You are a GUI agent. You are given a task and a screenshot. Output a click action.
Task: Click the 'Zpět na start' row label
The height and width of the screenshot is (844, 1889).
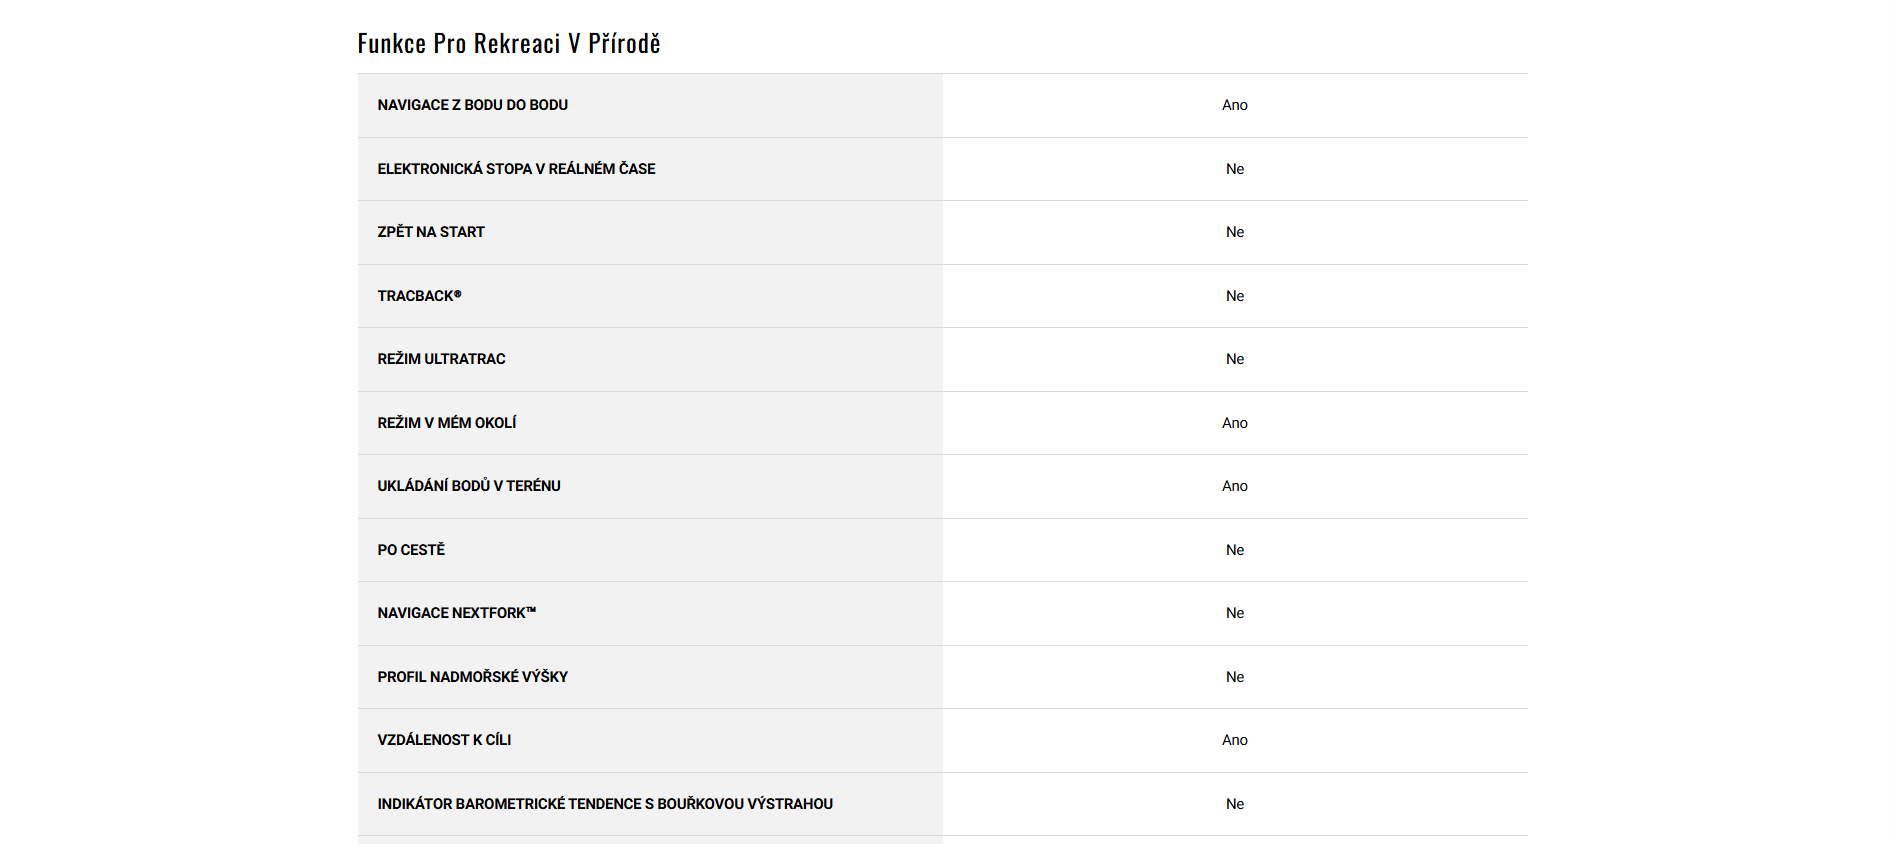(x=430, y=232)
